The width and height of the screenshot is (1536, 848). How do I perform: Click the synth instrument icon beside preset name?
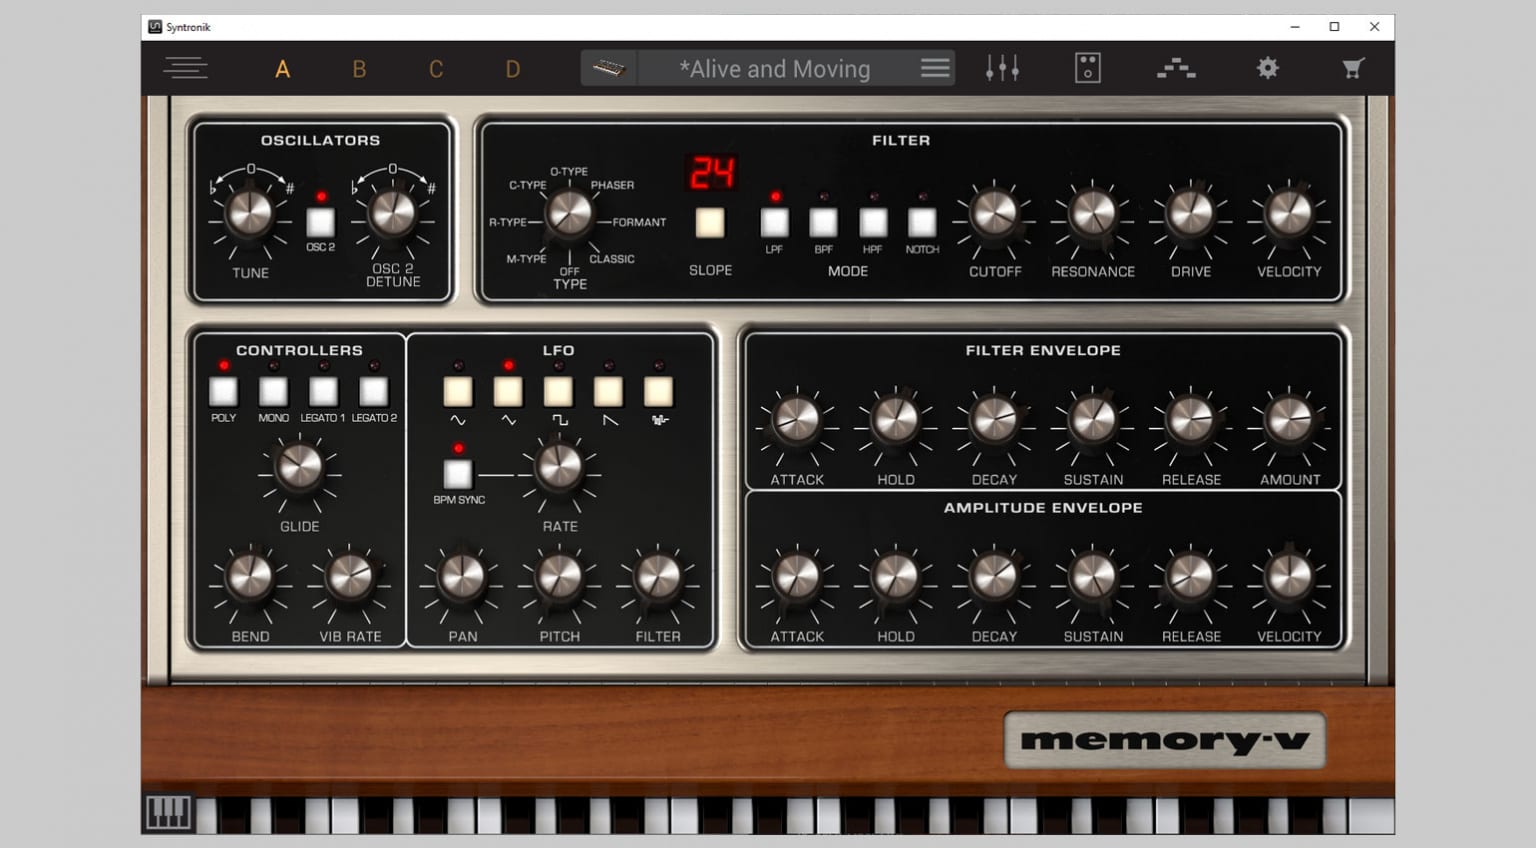click(608, 68)
